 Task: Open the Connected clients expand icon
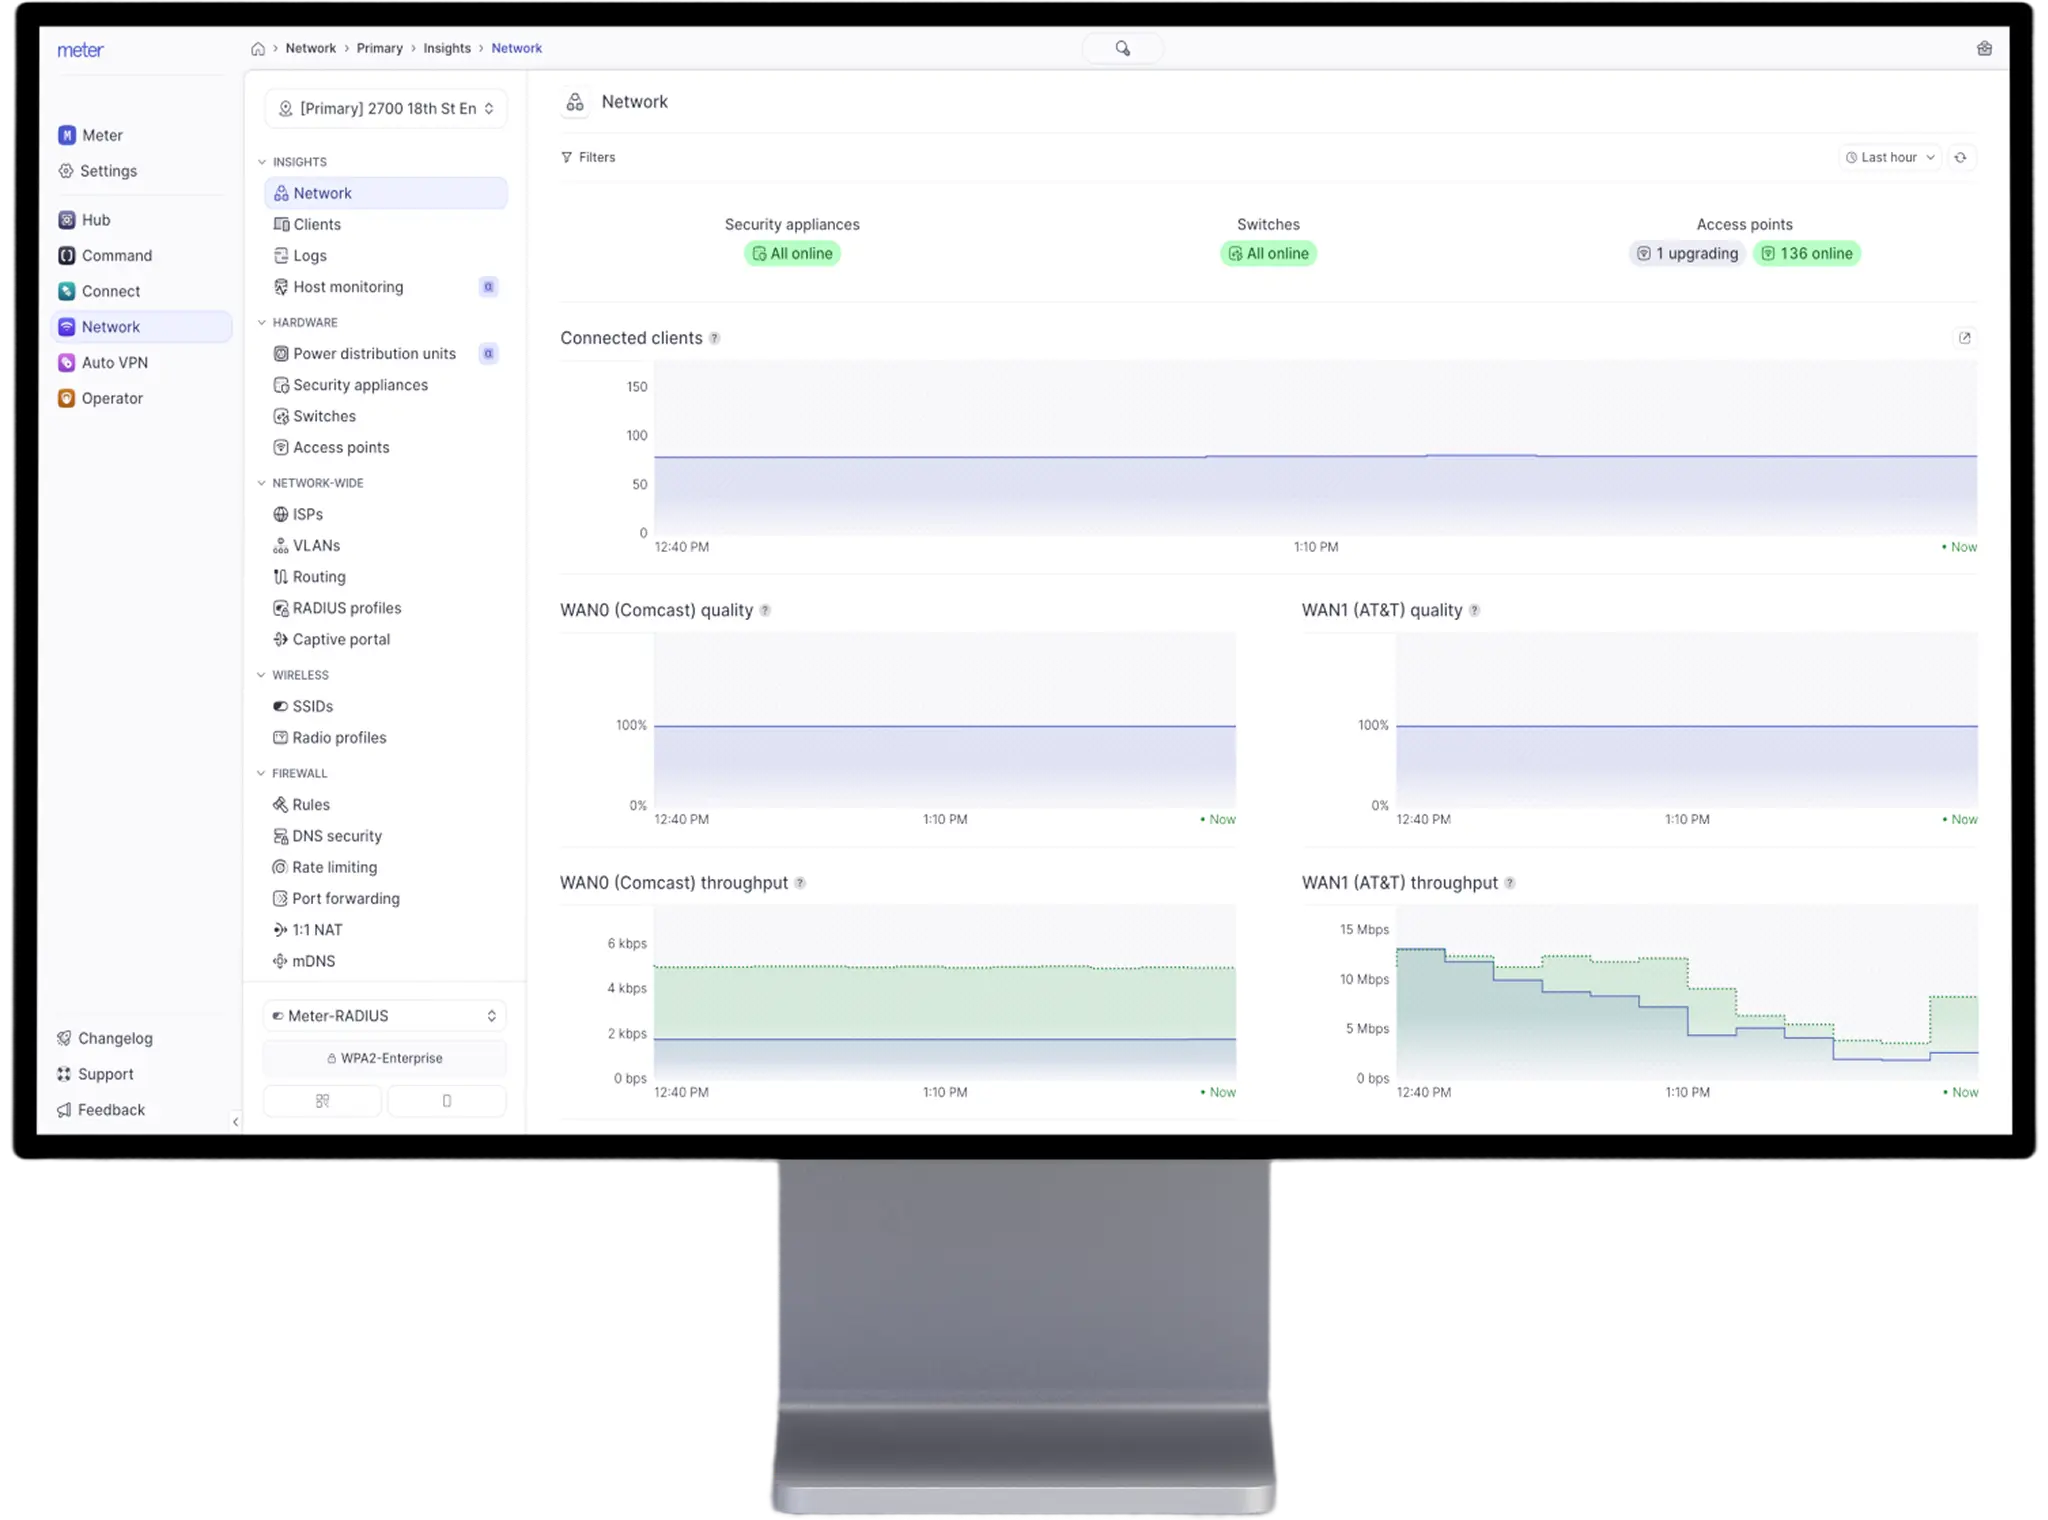tap(1966, 337)
